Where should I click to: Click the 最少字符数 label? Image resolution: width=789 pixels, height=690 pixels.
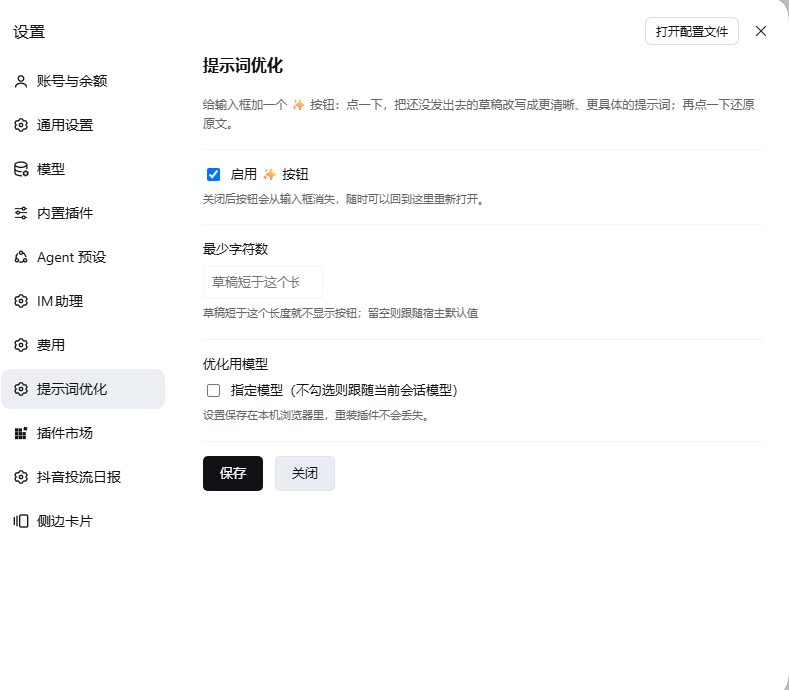235,249
